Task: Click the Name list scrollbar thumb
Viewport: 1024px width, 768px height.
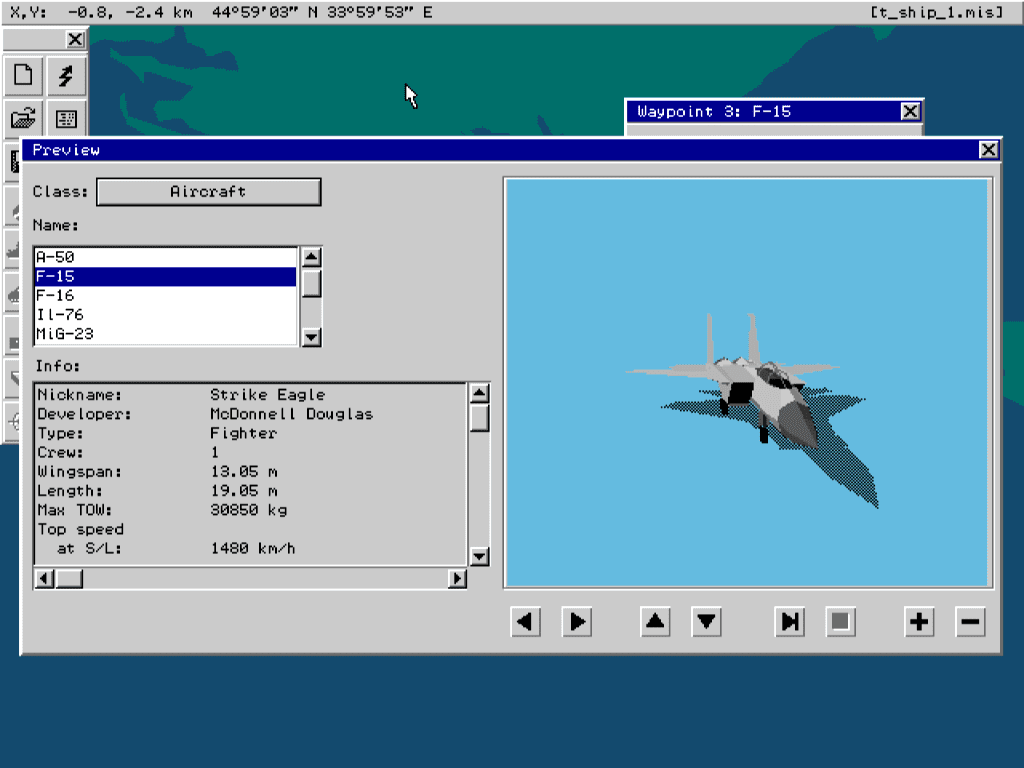Action: pos(312,283)
